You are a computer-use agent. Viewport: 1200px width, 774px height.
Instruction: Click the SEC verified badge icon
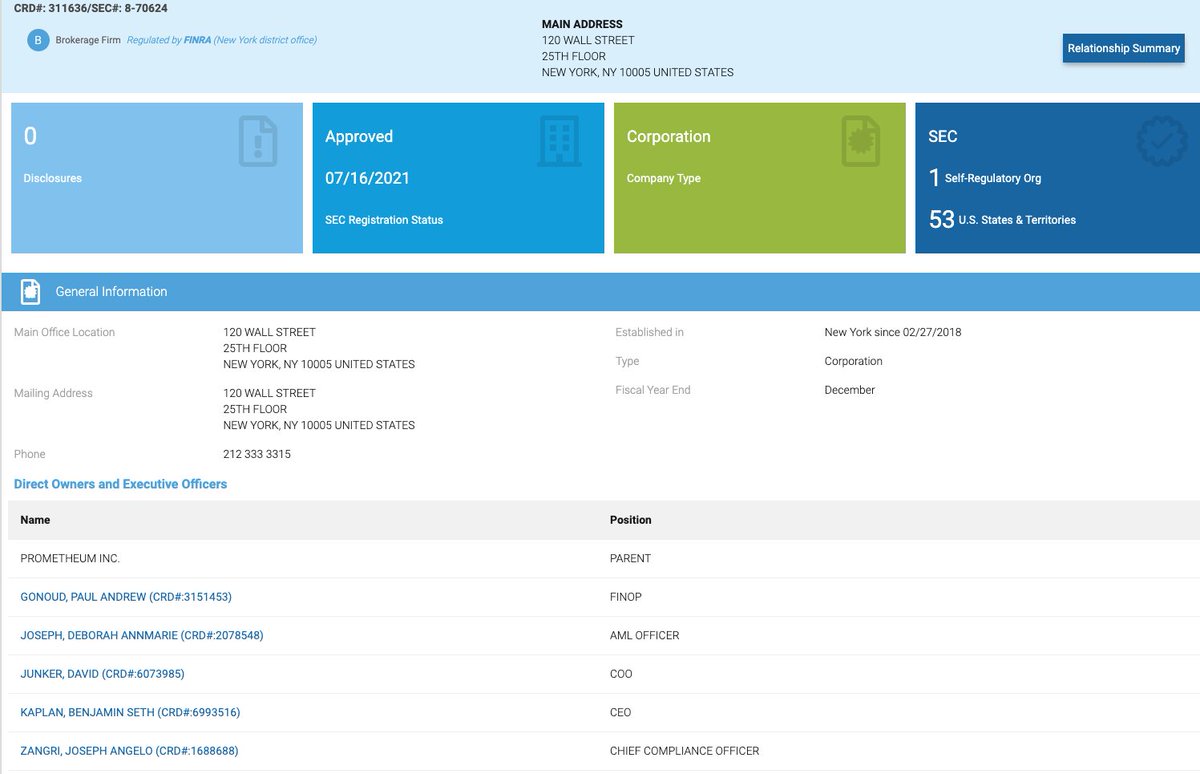[x=1162, y=141]
